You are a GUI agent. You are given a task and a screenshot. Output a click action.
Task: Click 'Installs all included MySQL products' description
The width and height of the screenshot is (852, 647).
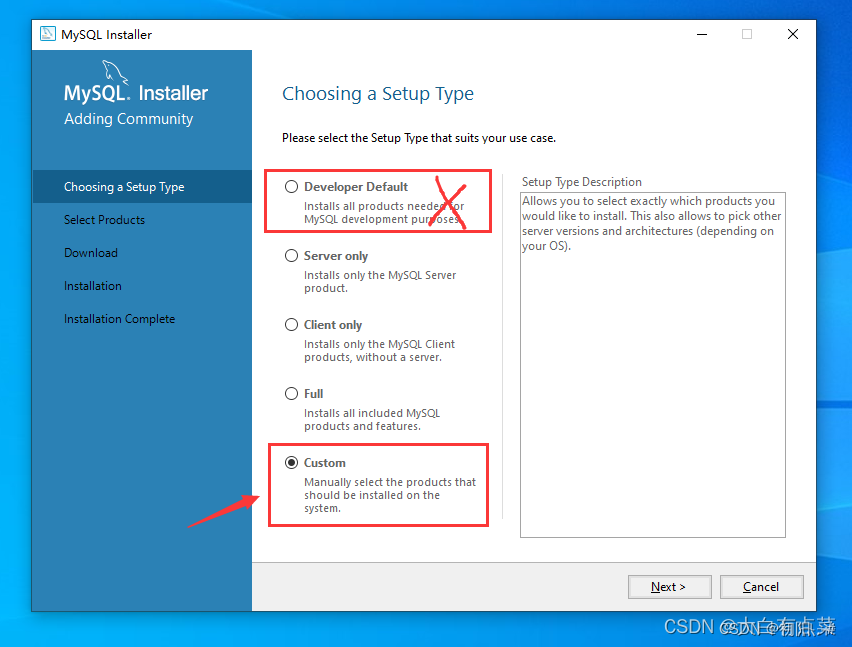pyautogui.click(x=372, y=420)
